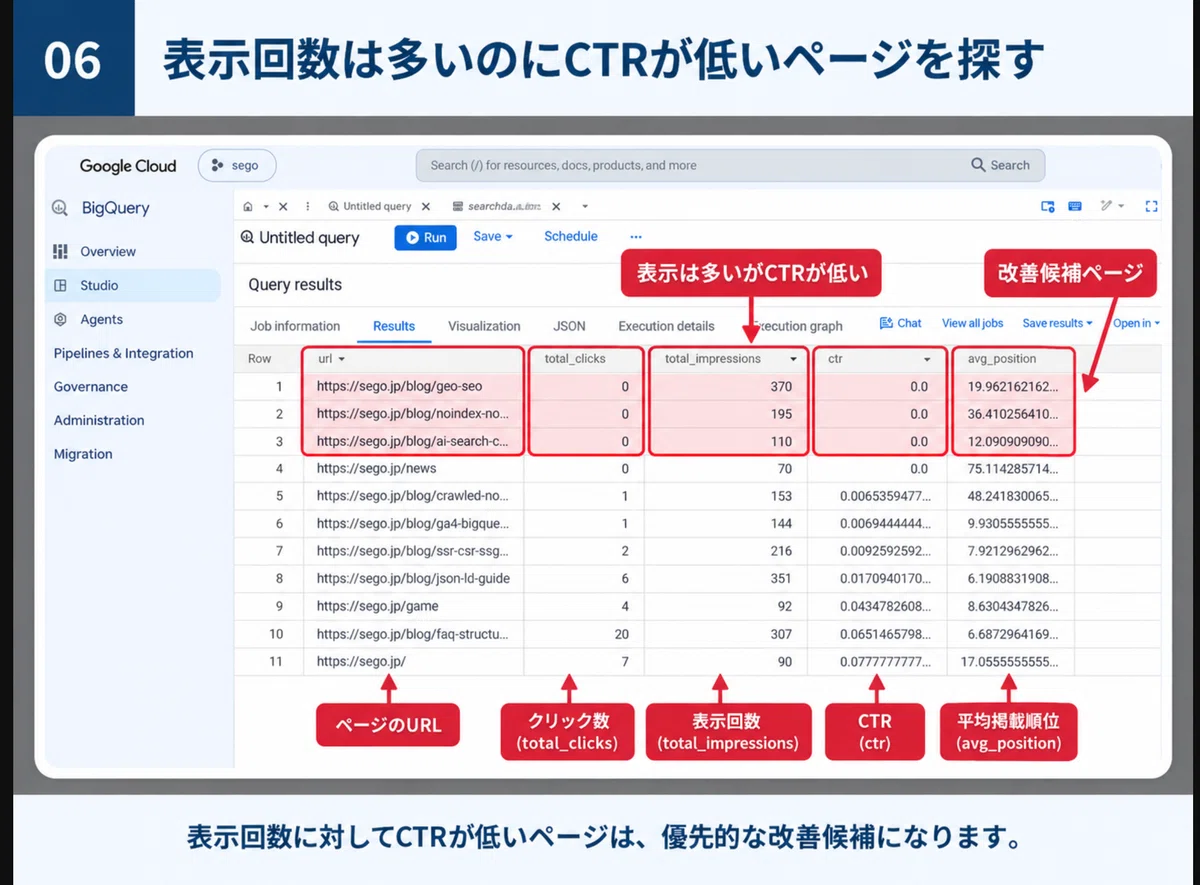This screenshot has width=1200, height=885.
Task: Select the Studio sidebar icon
Action: tap(61, 285)
